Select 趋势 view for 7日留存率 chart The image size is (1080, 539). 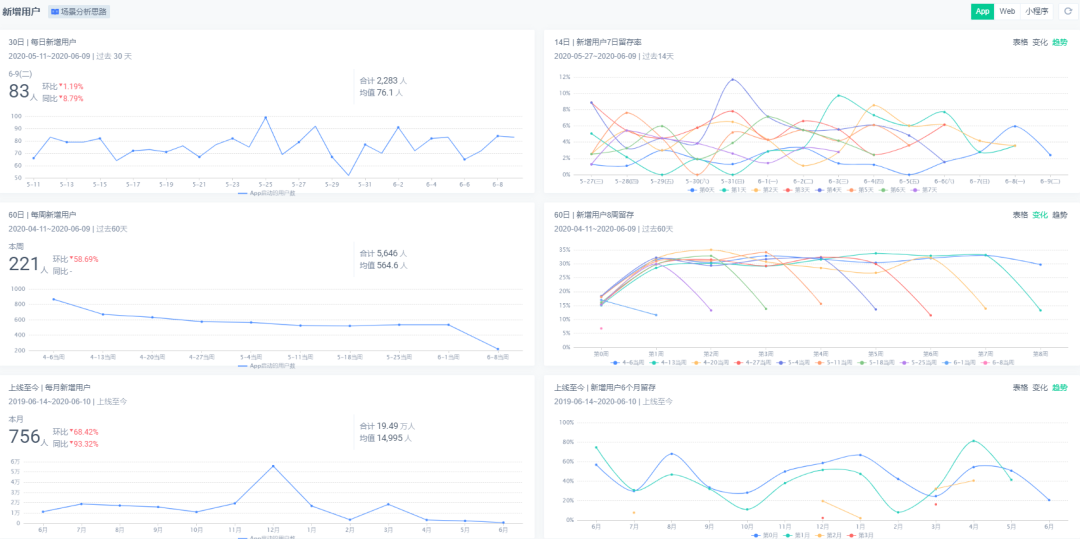coord(1059,42)
